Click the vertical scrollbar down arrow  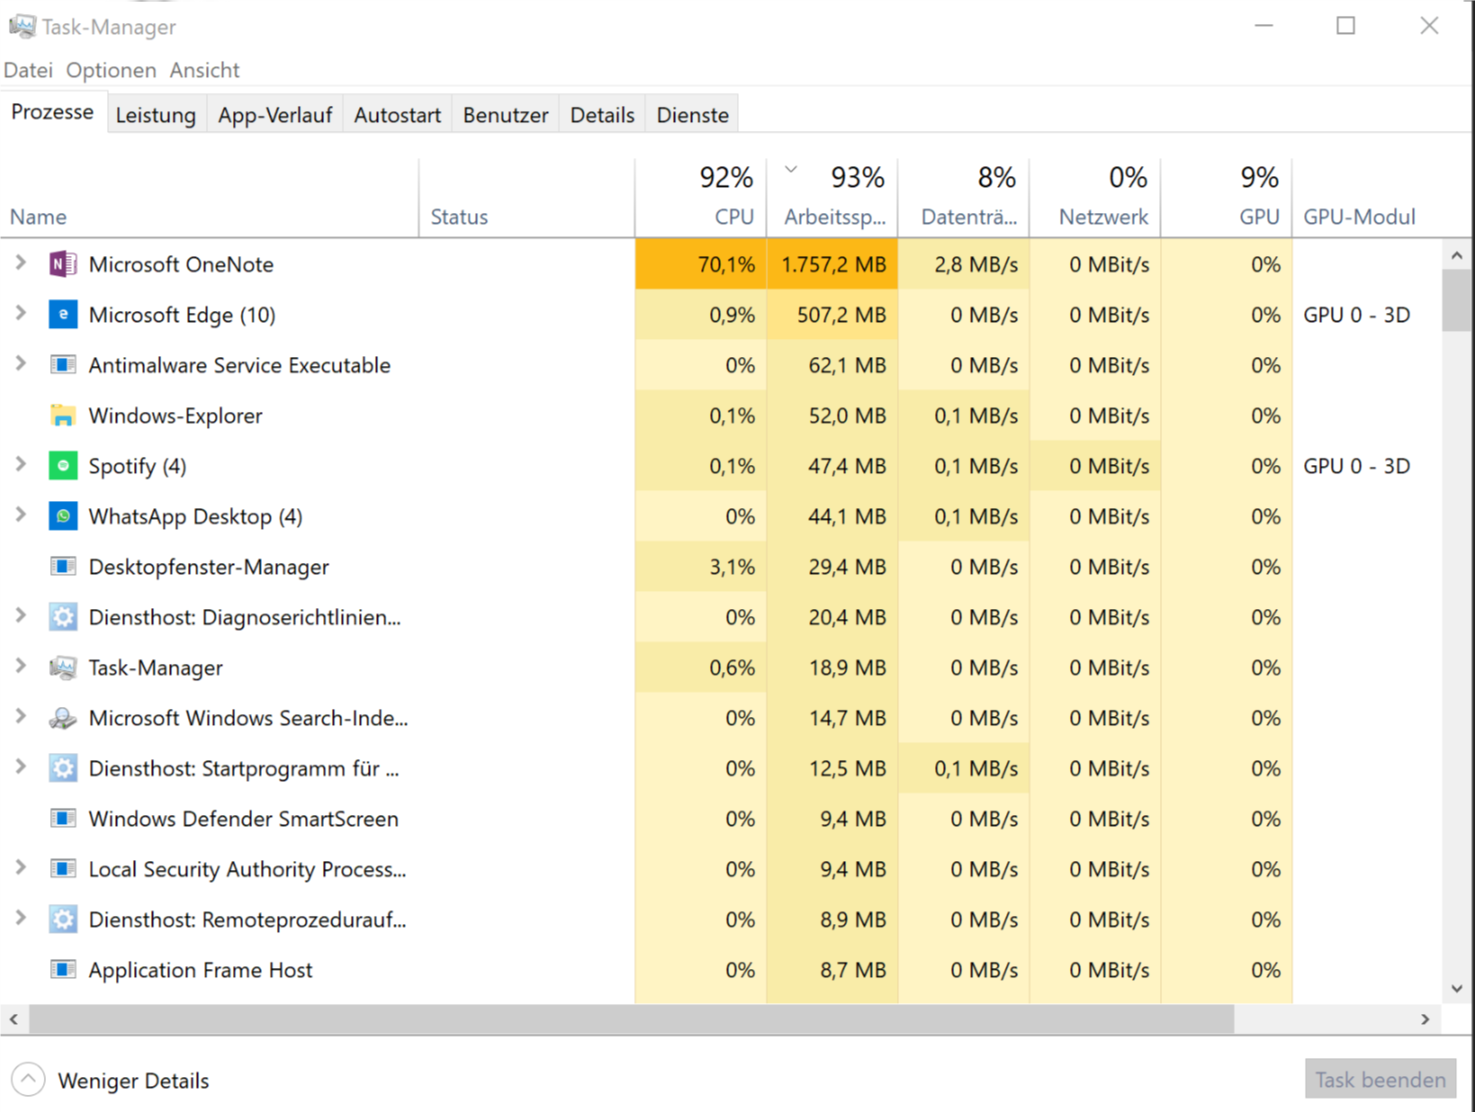click(1457, 989)
